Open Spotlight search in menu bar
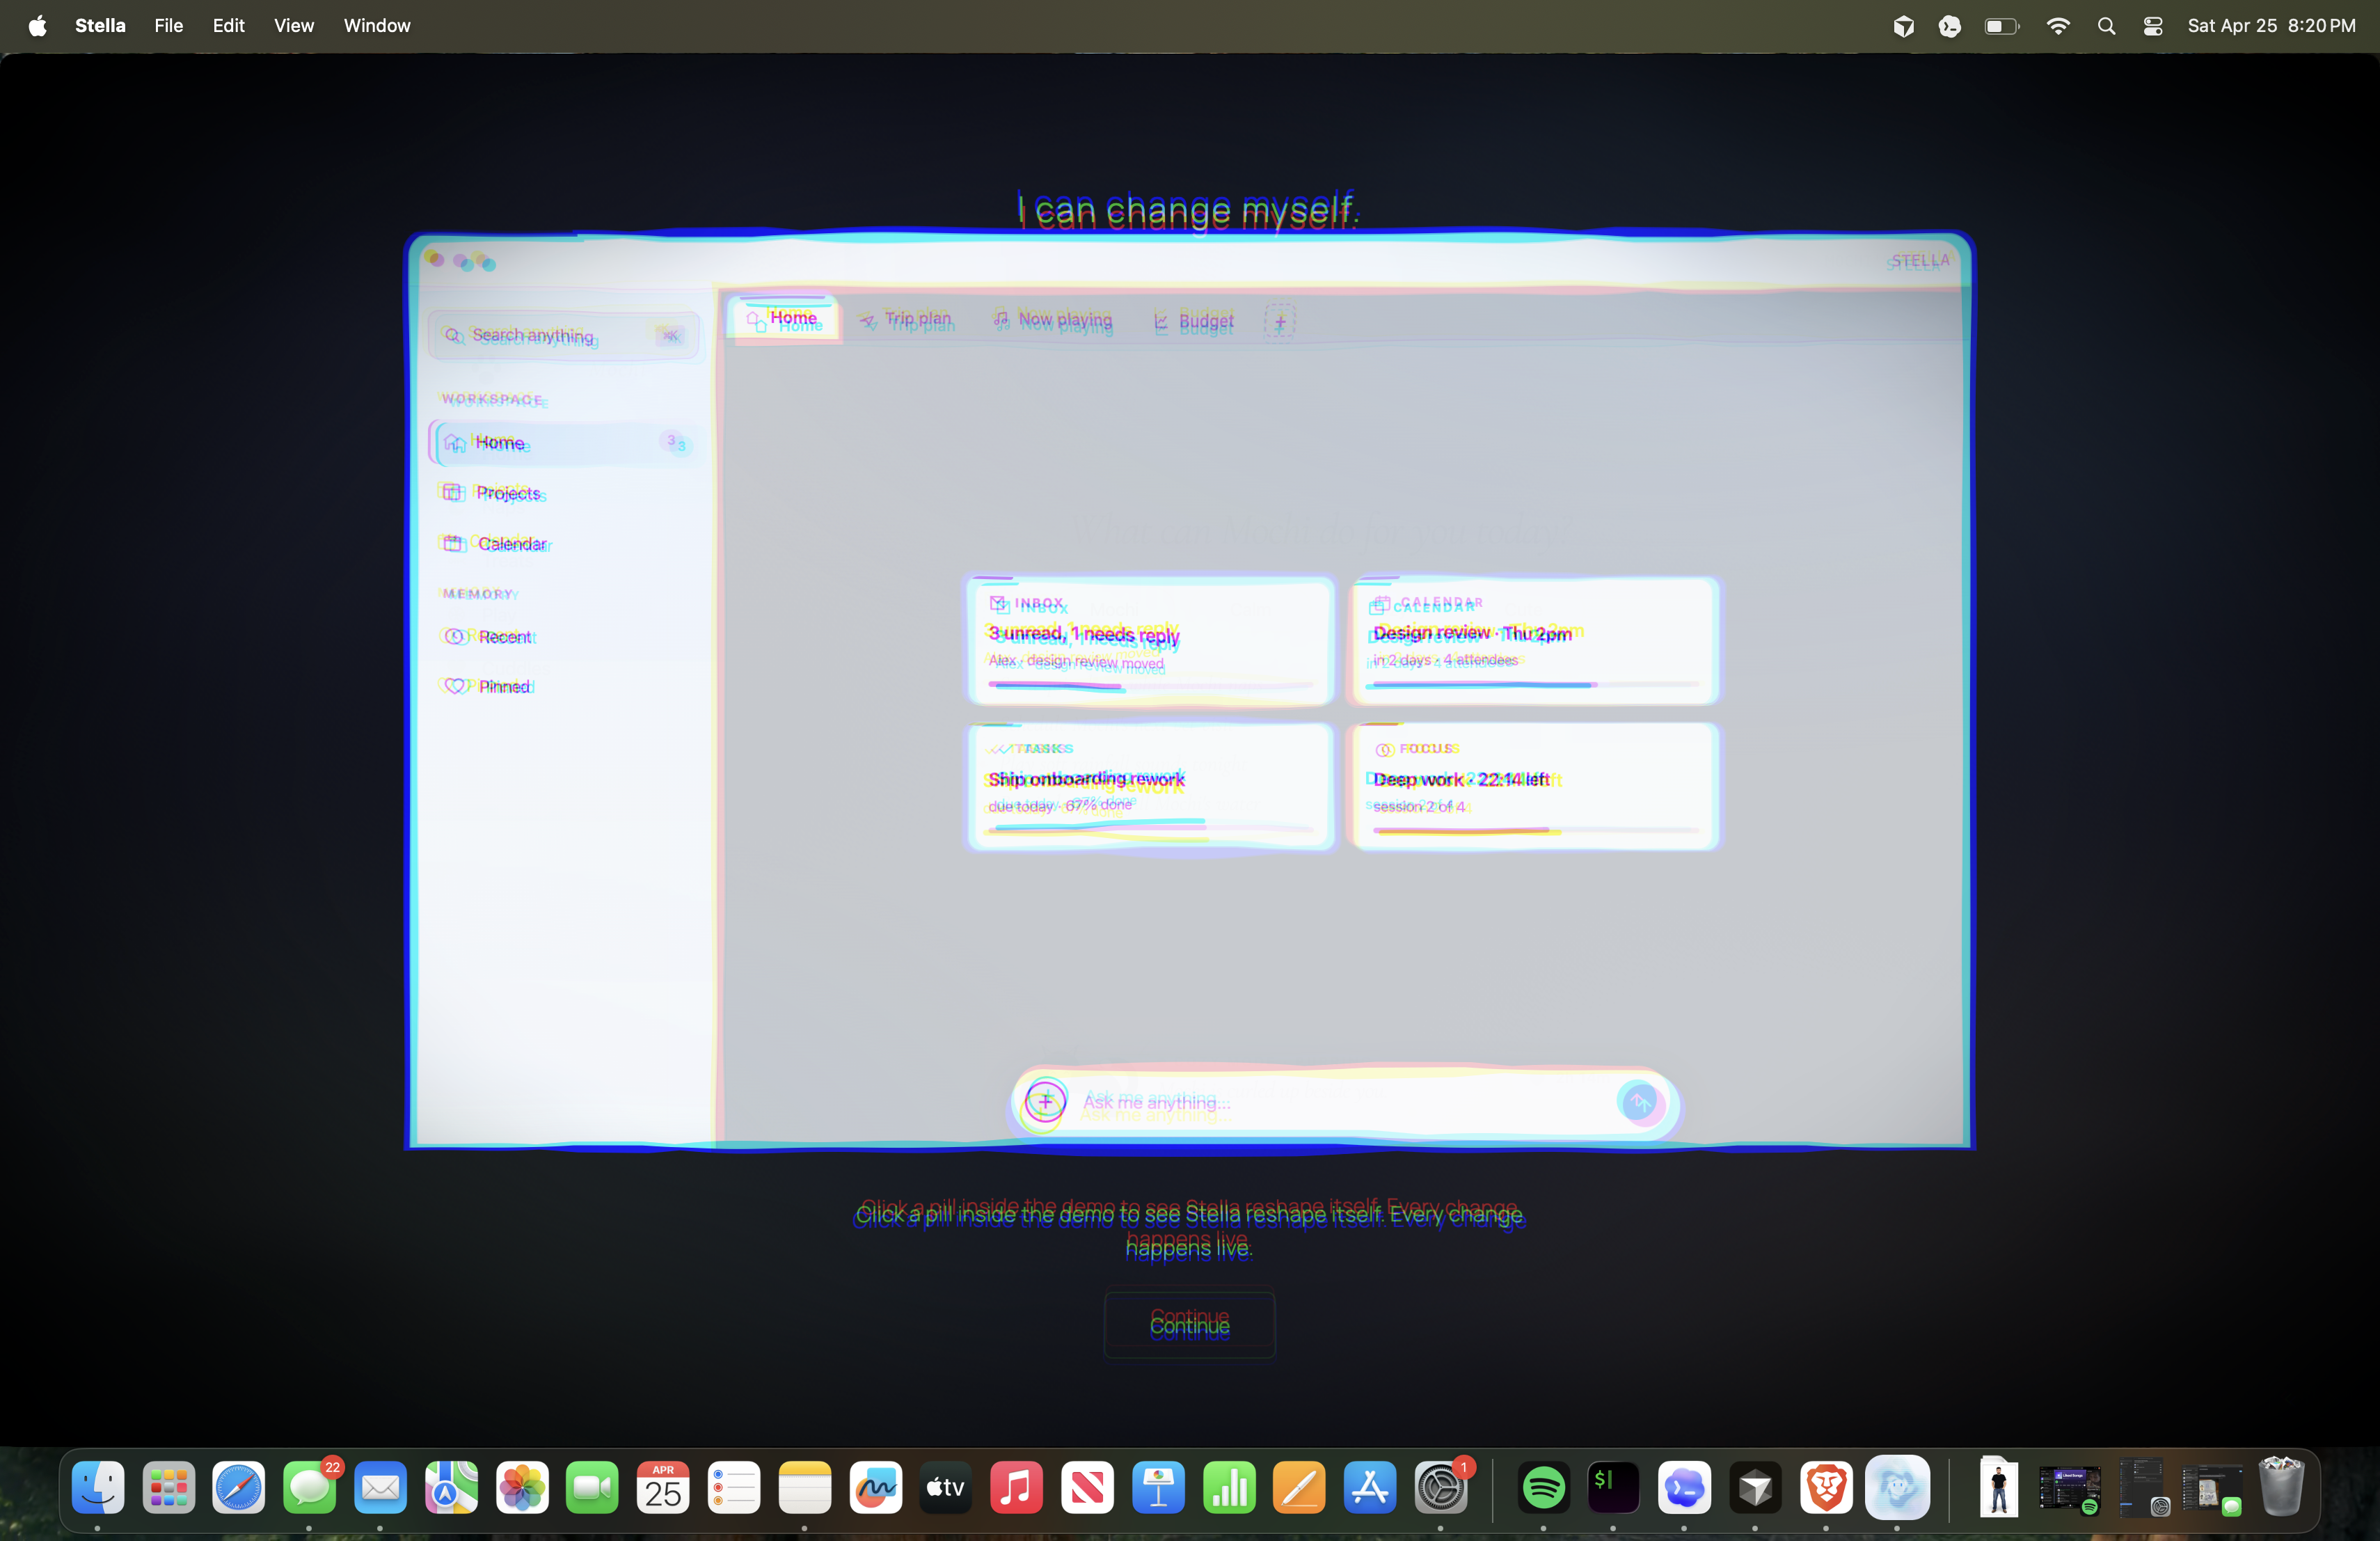Viewport: 2380px width, 1541px height. 2106,26
